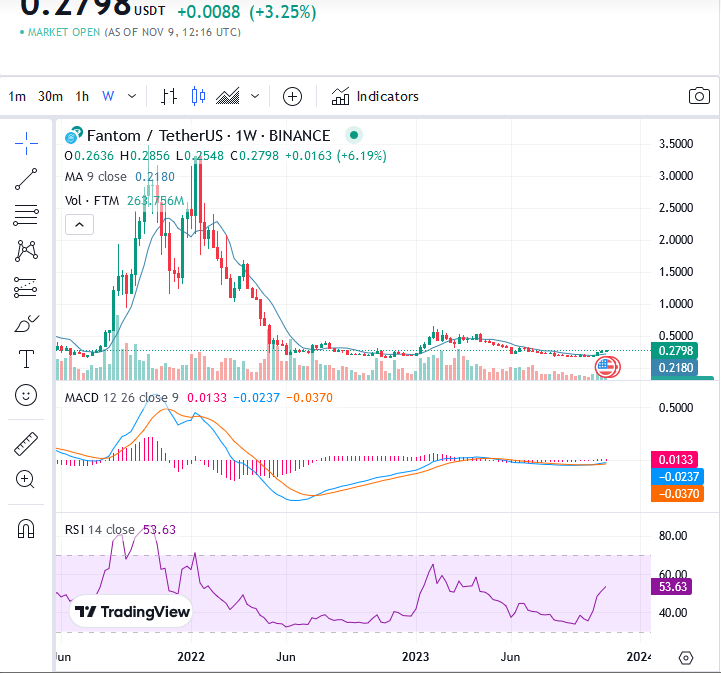Image resolution: width=721 pixels, height=674 pixels.
Task: Take a chart snapshot with camera icon
Action: [699, 96]
